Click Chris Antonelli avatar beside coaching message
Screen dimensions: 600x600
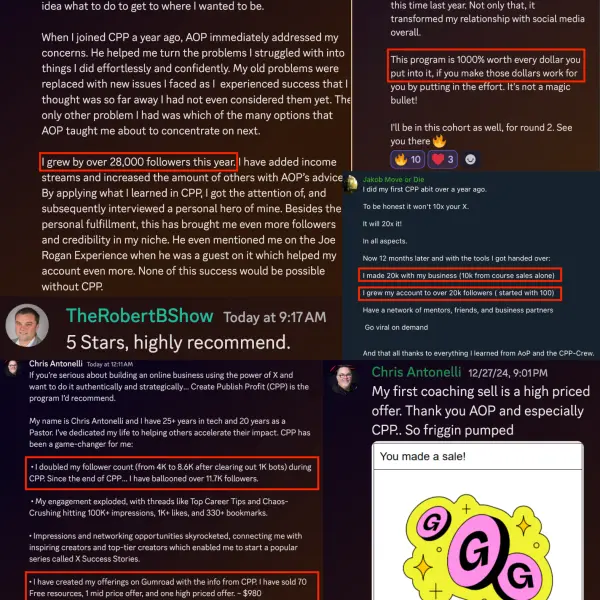344,379
